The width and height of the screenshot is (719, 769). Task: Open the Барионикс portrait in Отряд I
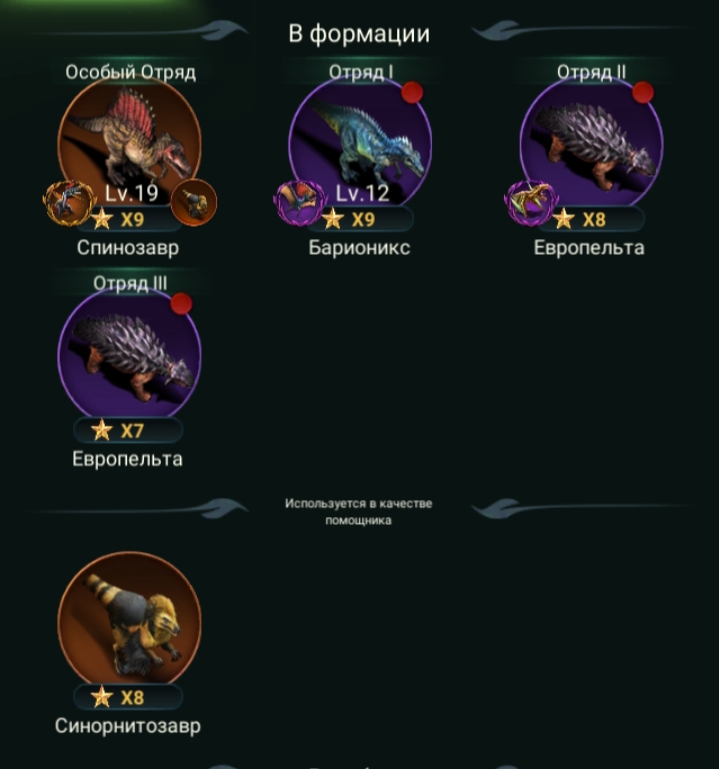pyautogui.click(x=360, y=143)
